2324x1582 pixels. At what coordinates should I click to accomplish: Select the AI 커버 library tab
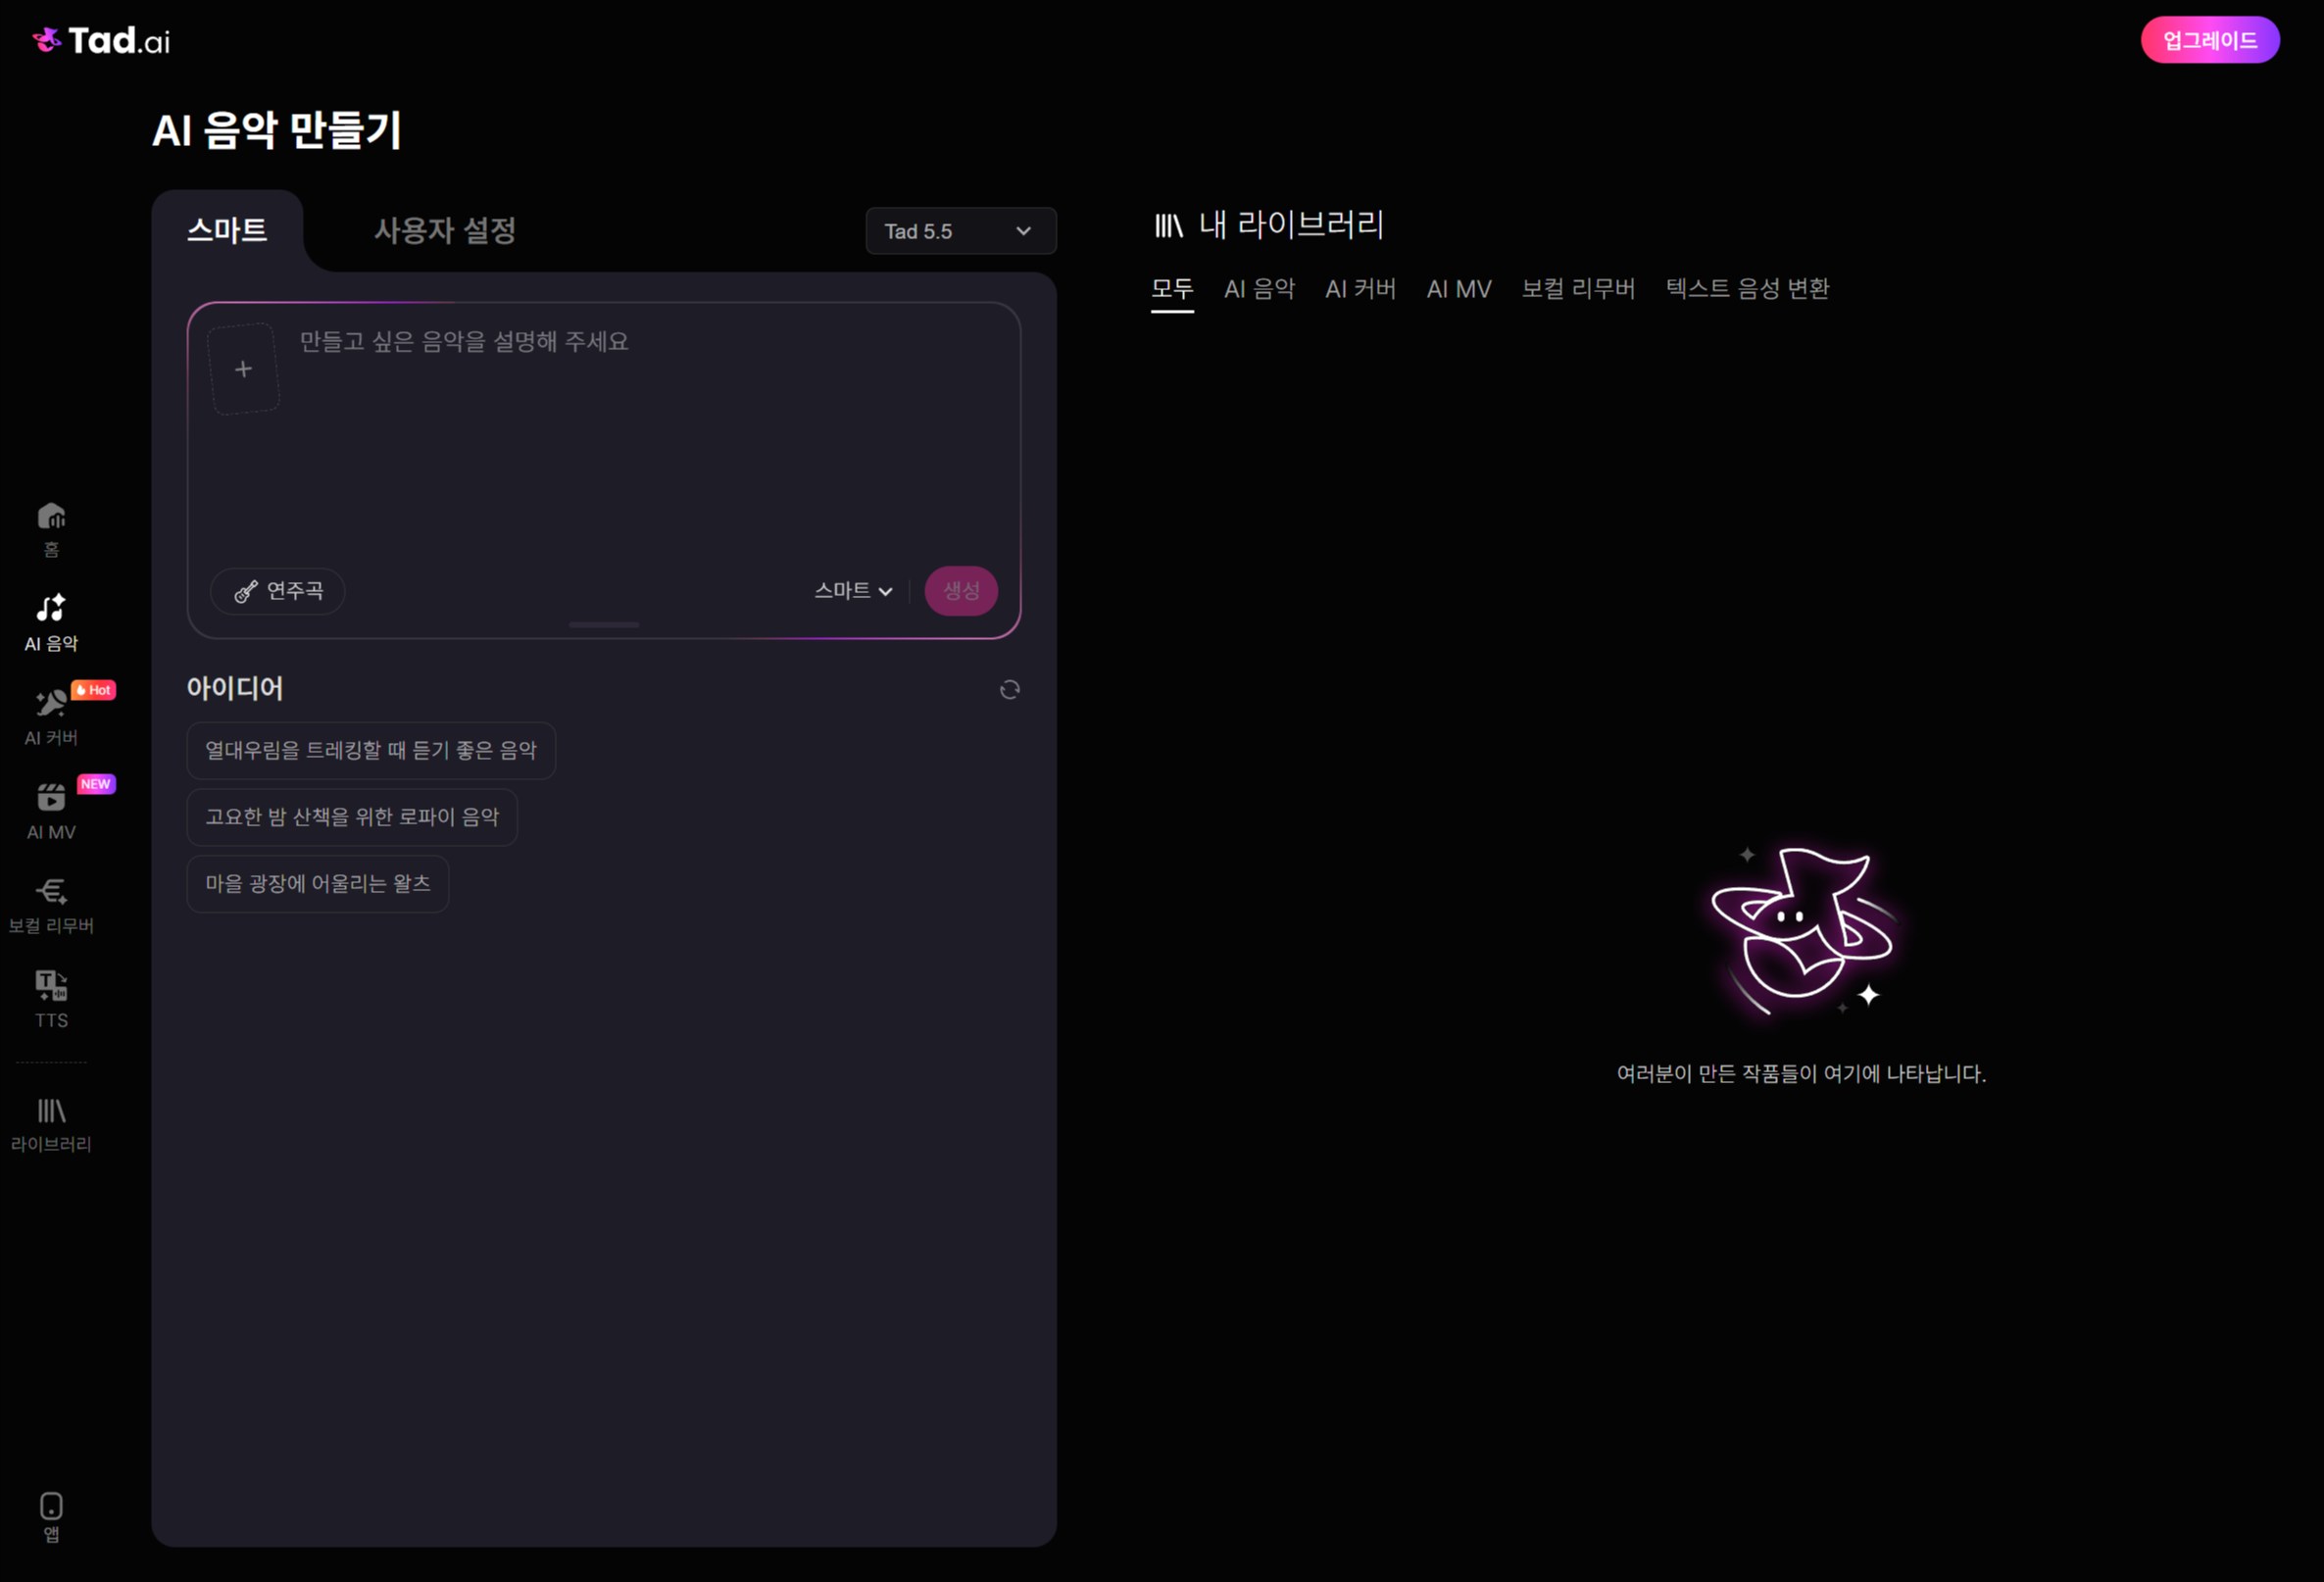pyautogui.click(x=1360, y=289)
